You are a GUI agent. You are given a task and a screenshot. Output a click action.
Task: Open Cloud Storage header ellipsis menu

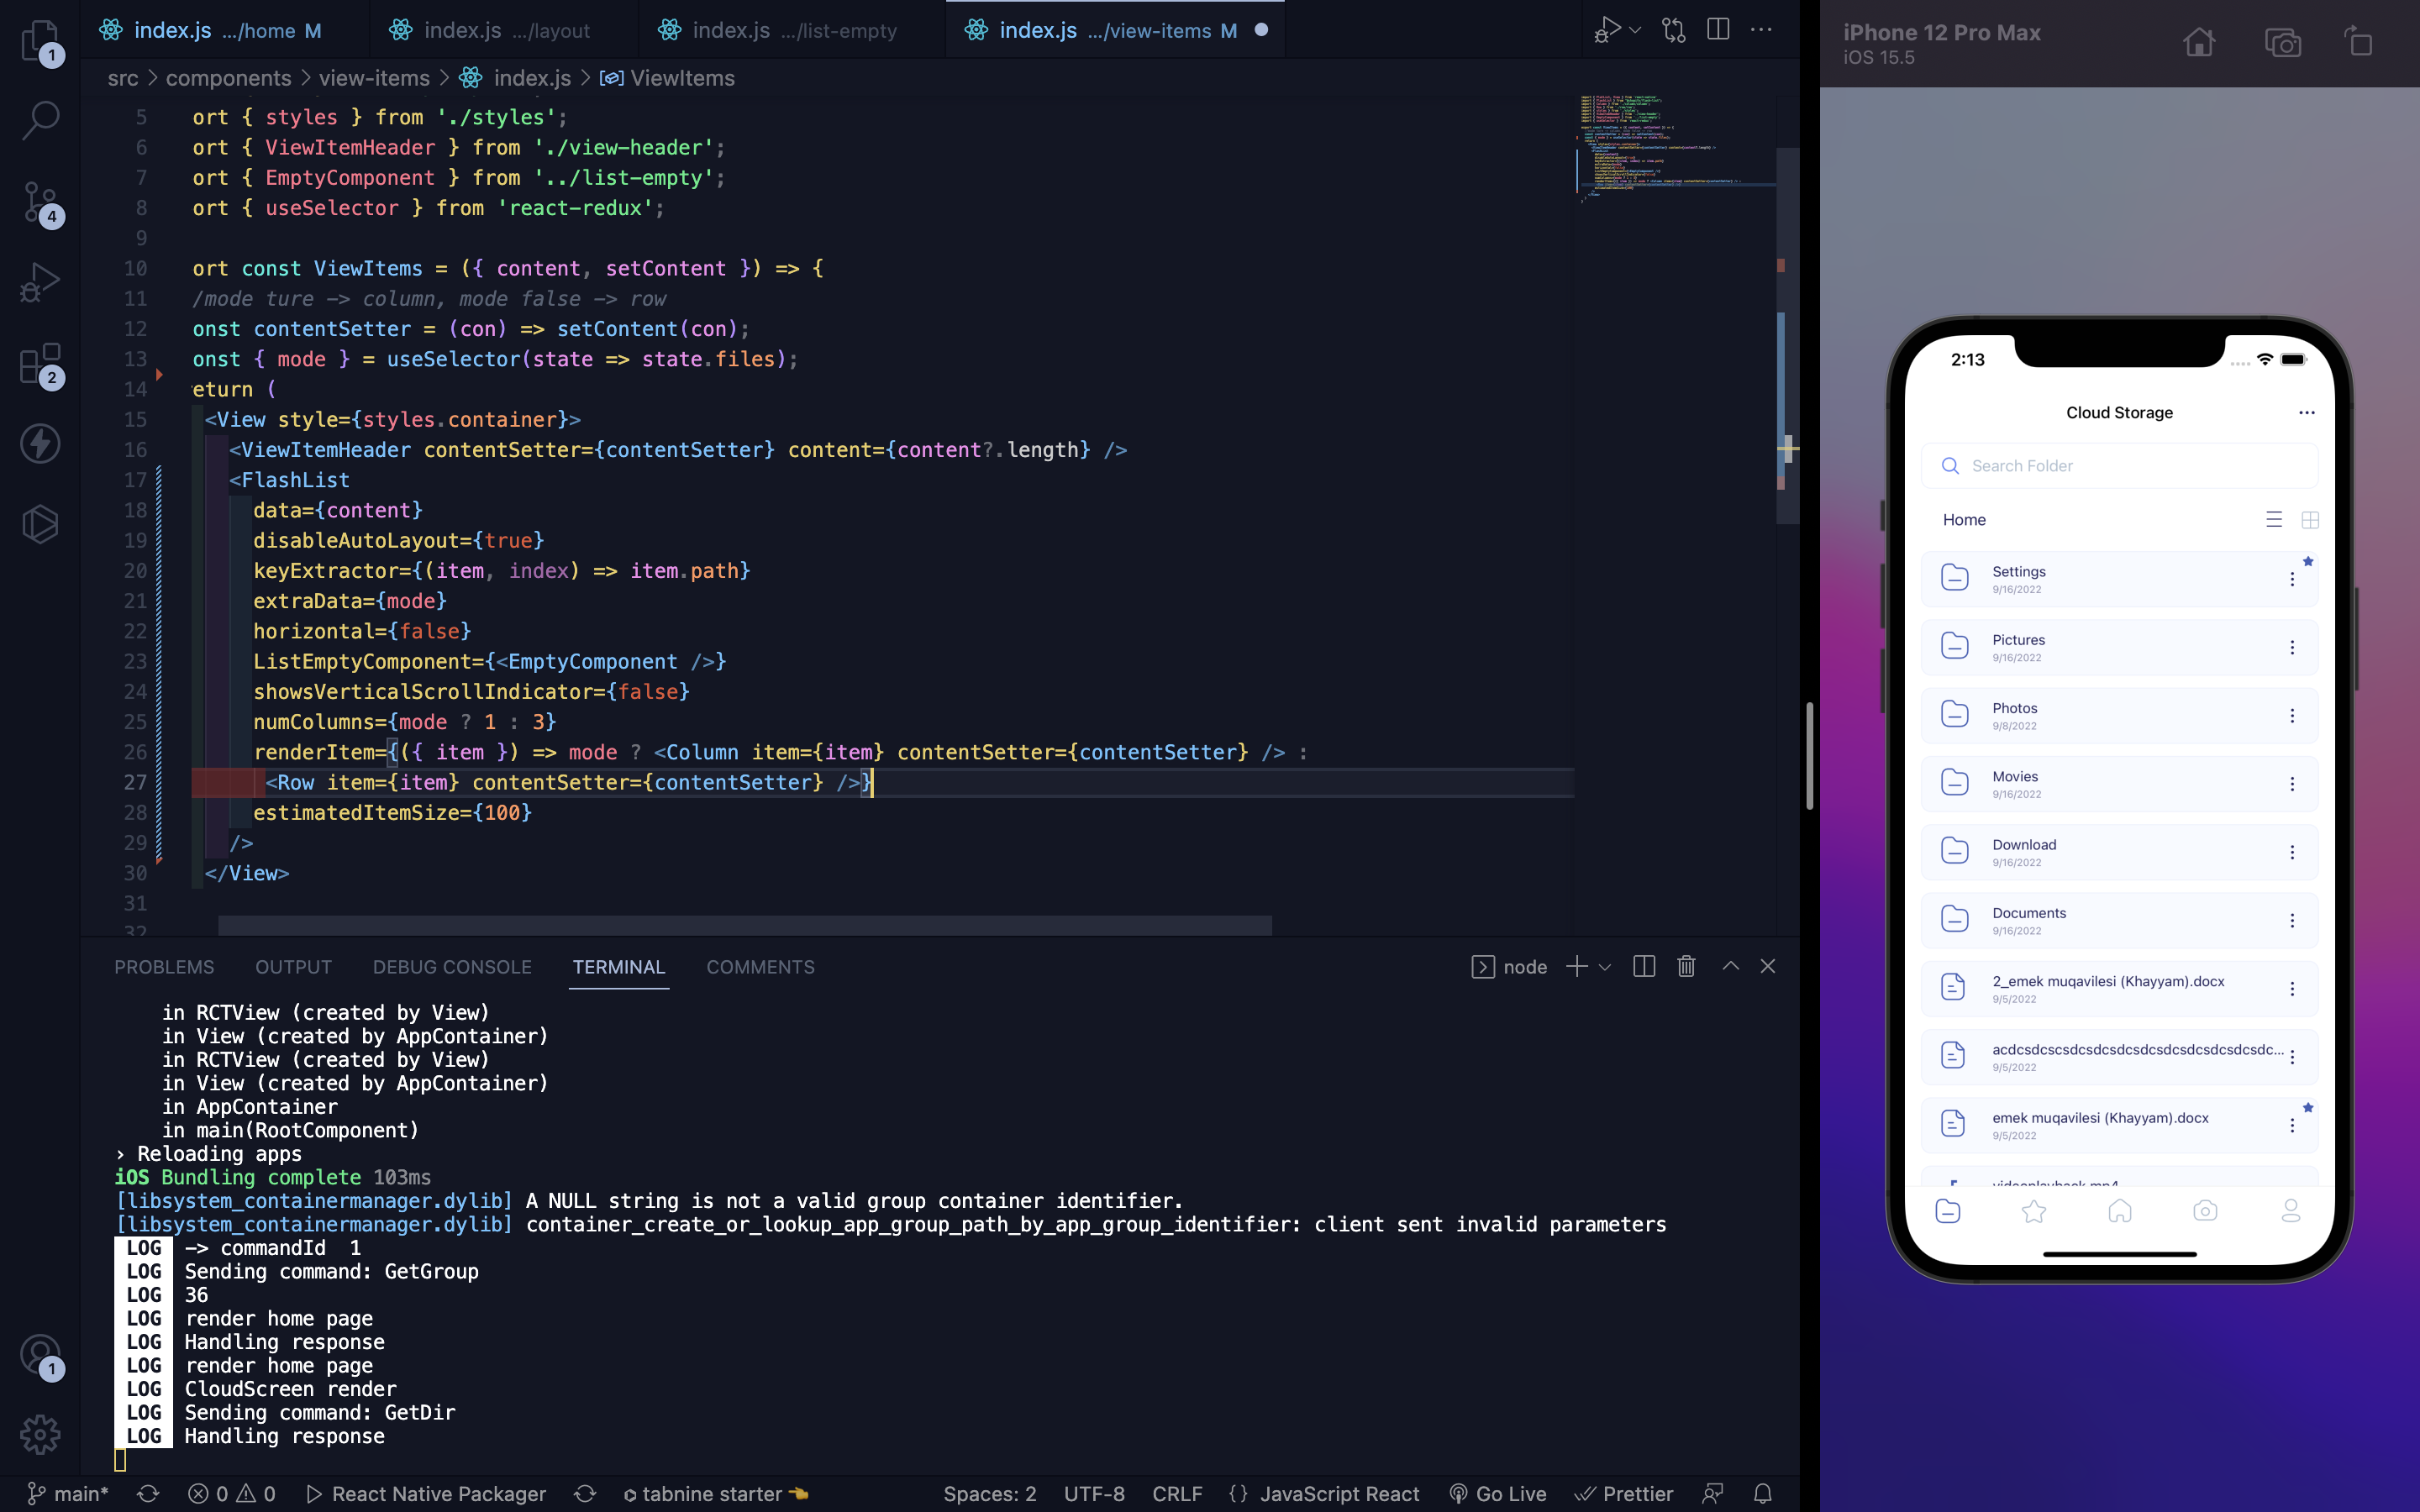(2306, 413)
